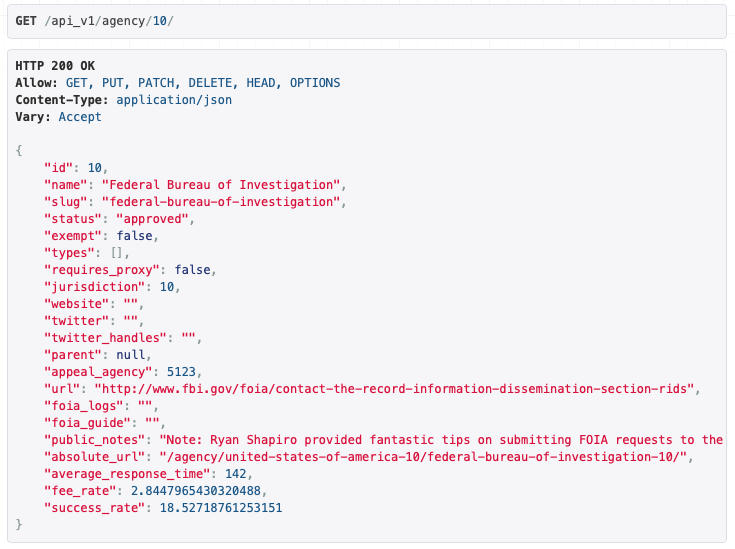The width and height of the screenshot is (735, 549).
Task: Click the "appeal_agency" key
Action: pos(98,372)
